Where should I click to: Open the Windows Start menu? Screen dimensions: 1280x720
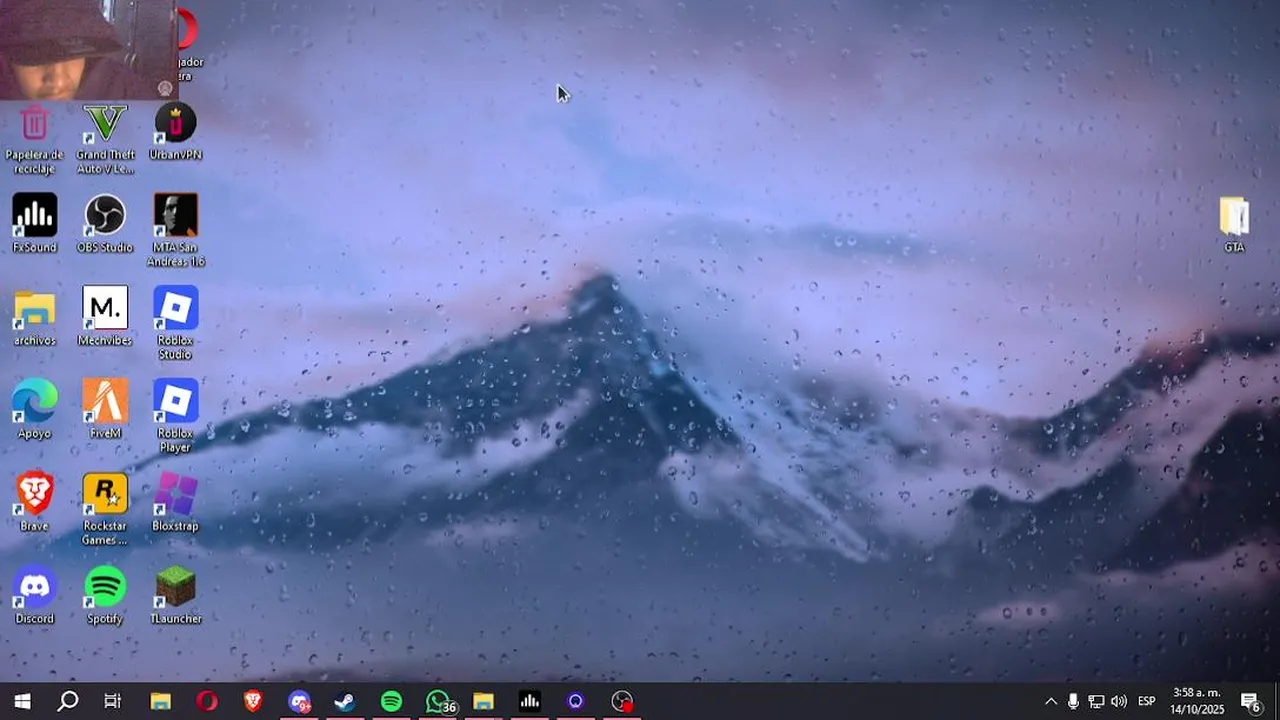tap(22, 701)
